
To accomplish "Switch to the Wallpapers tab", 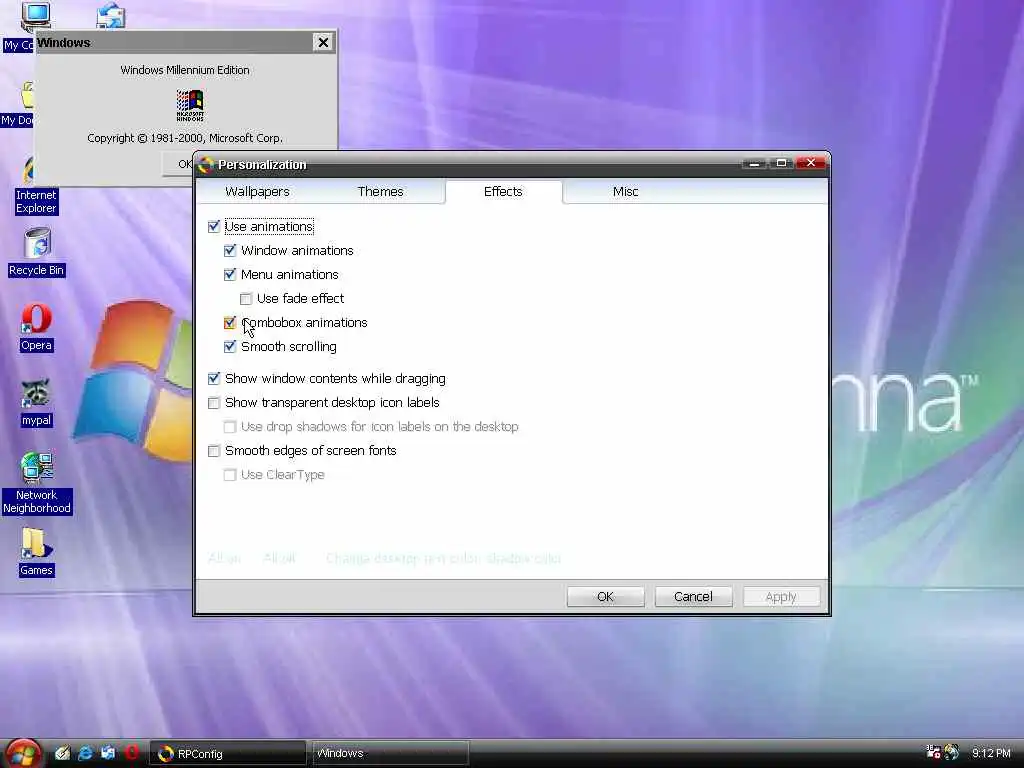I will [x=257, y=191].
